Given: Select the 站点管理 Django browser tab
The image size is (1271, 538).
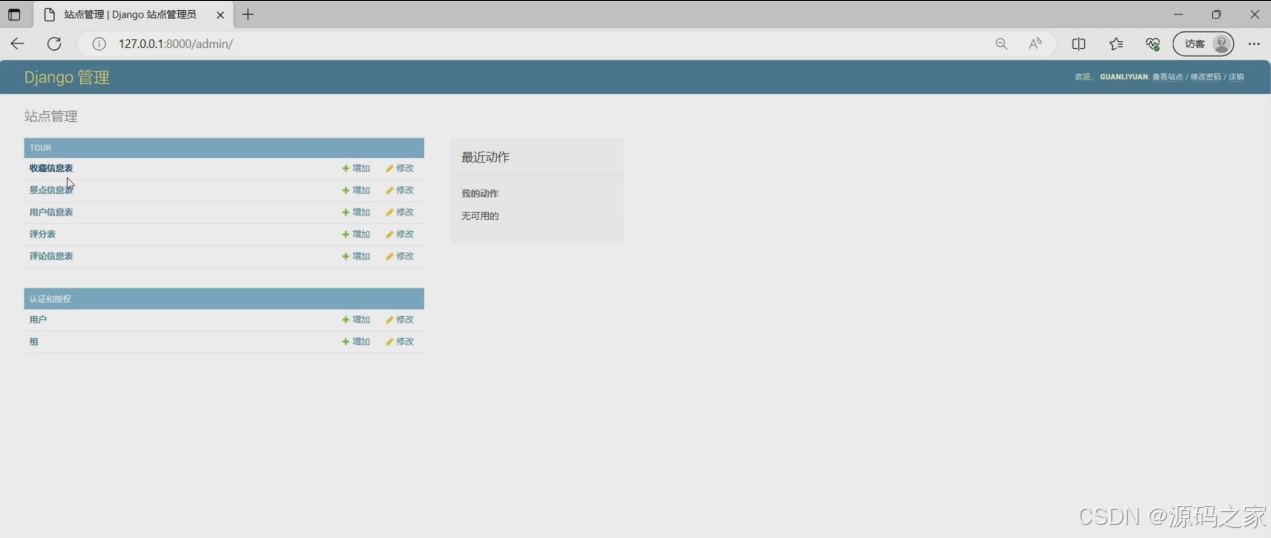Looking at the screenshot, I should (134, 15).
